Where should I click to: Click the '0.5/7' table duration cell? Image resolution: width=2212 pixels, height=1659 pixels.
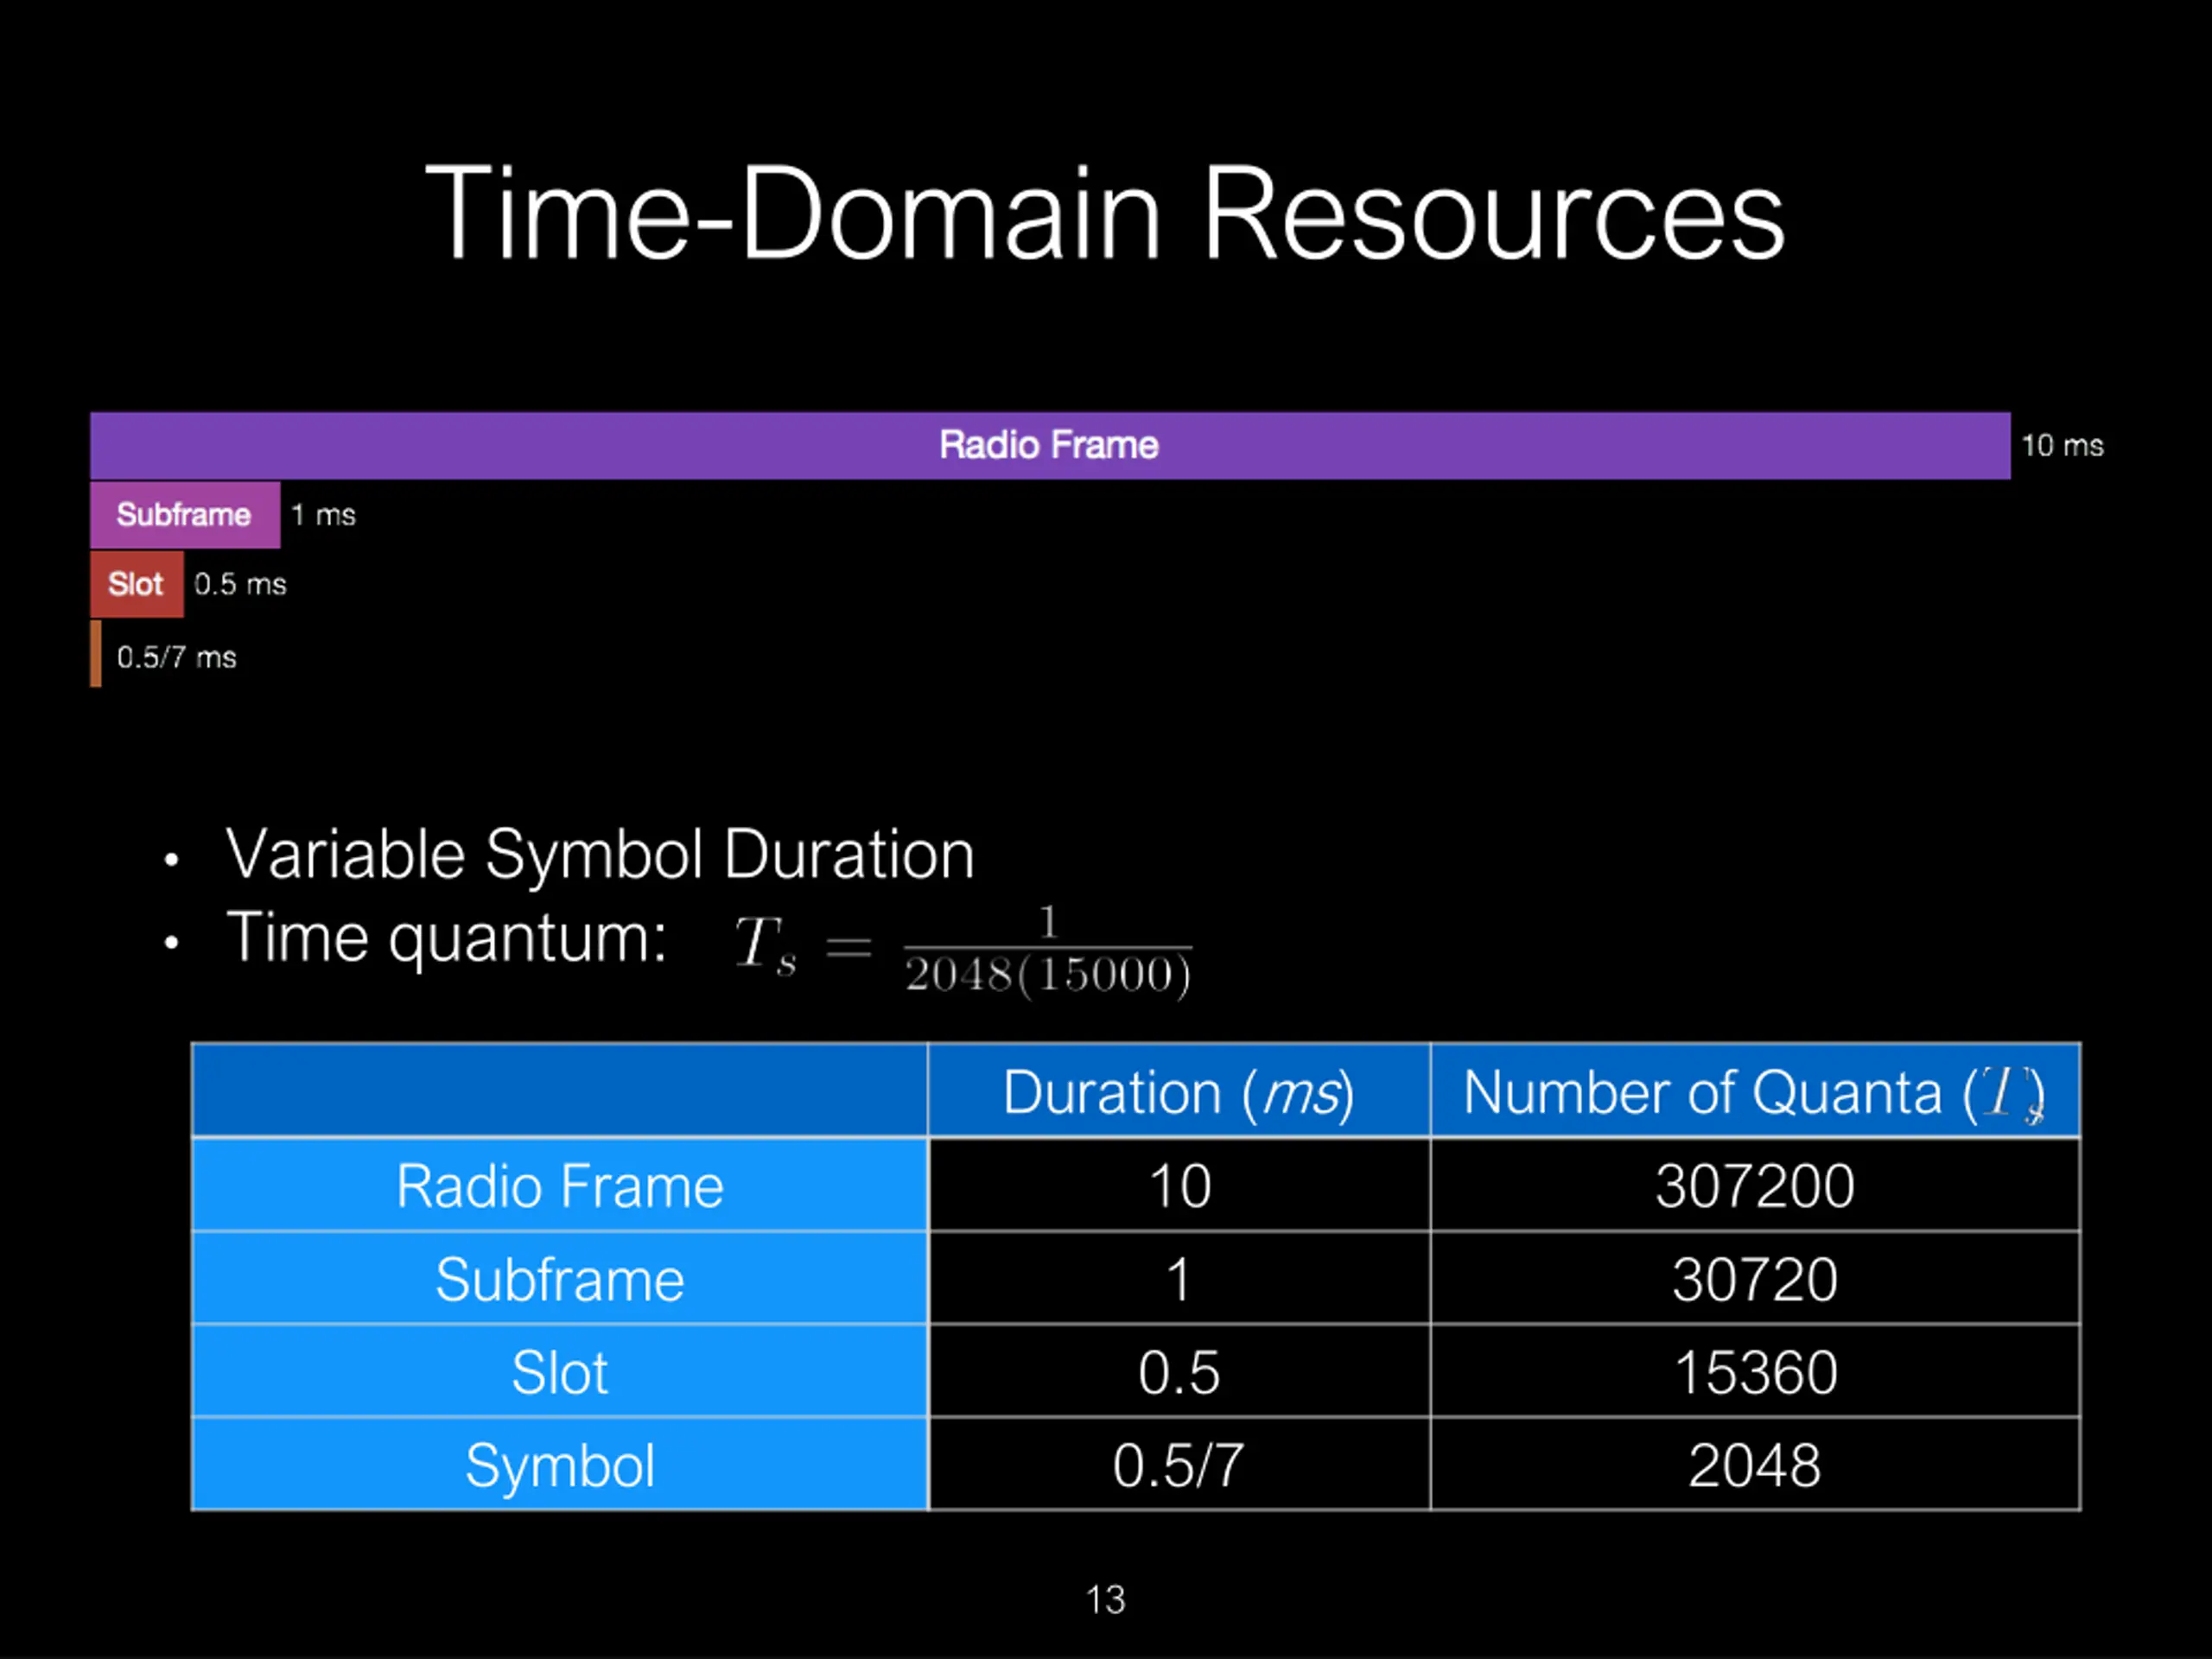point(1179,1464)
